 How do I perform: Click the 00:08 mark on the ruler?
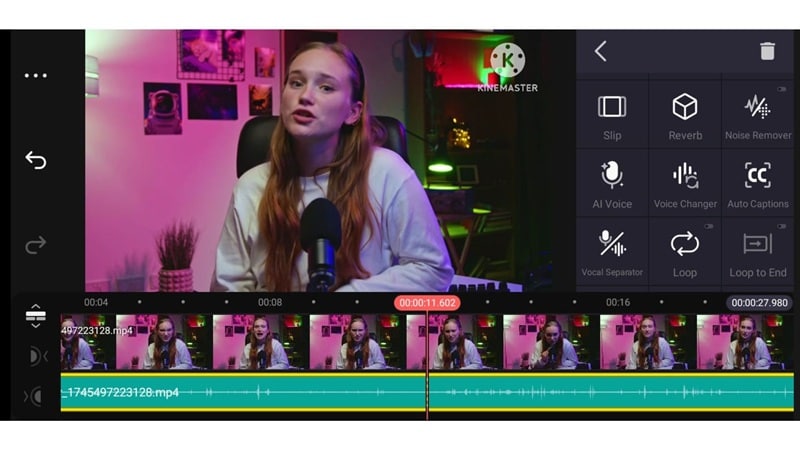tap(270, 302)
